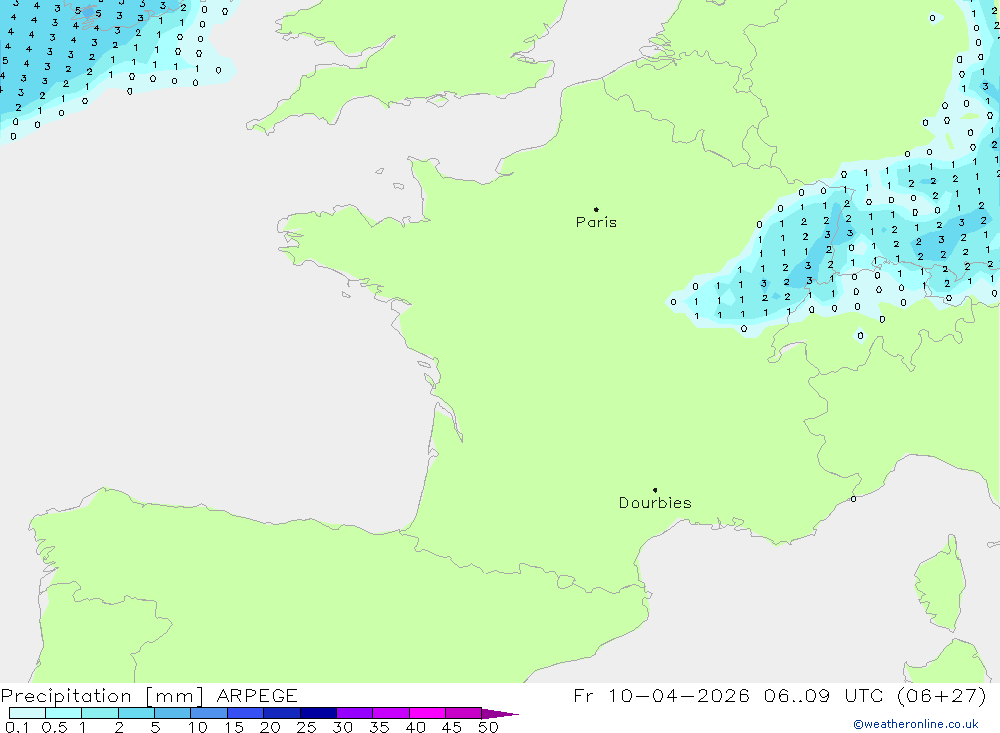This screenshot has height=733, width=1000.
Task: Select the 0.5–1 mm legend swatch
Action: pos(63,713)
